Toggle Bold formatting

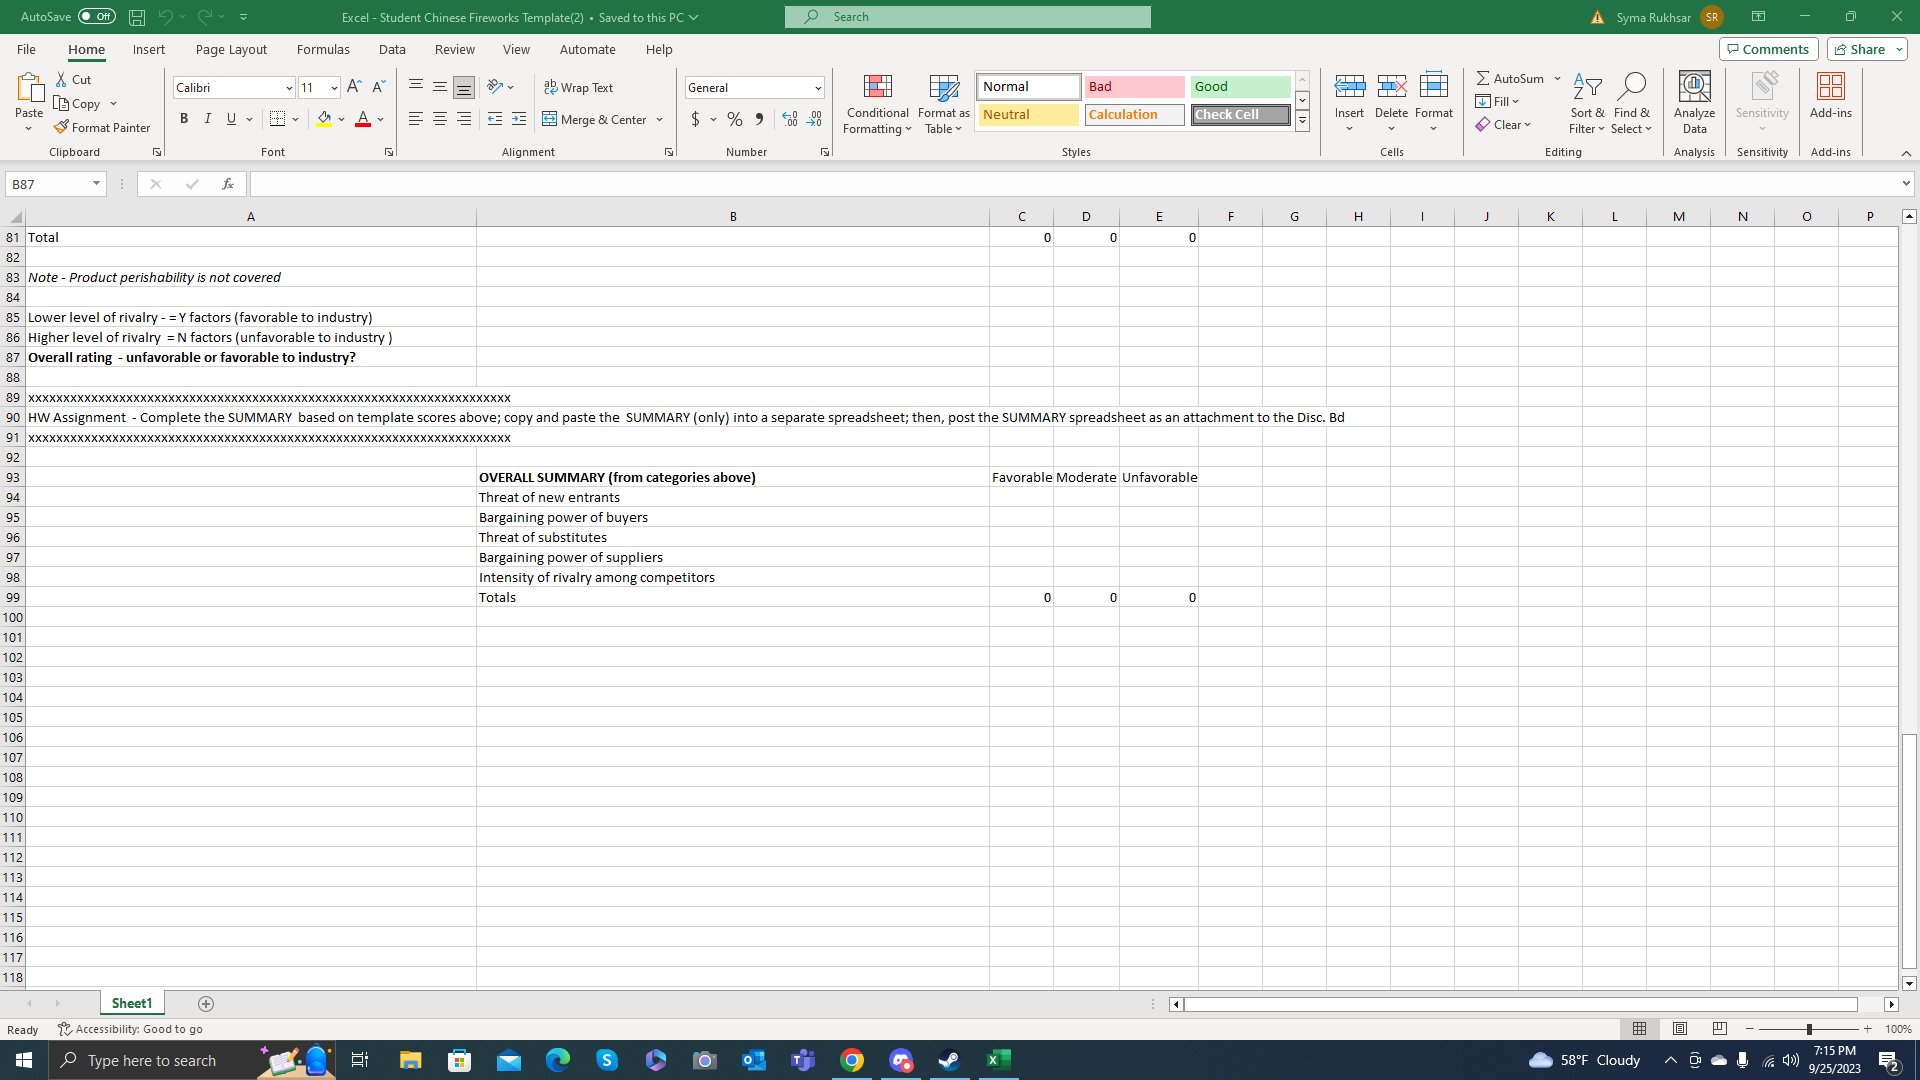point(184,119)
